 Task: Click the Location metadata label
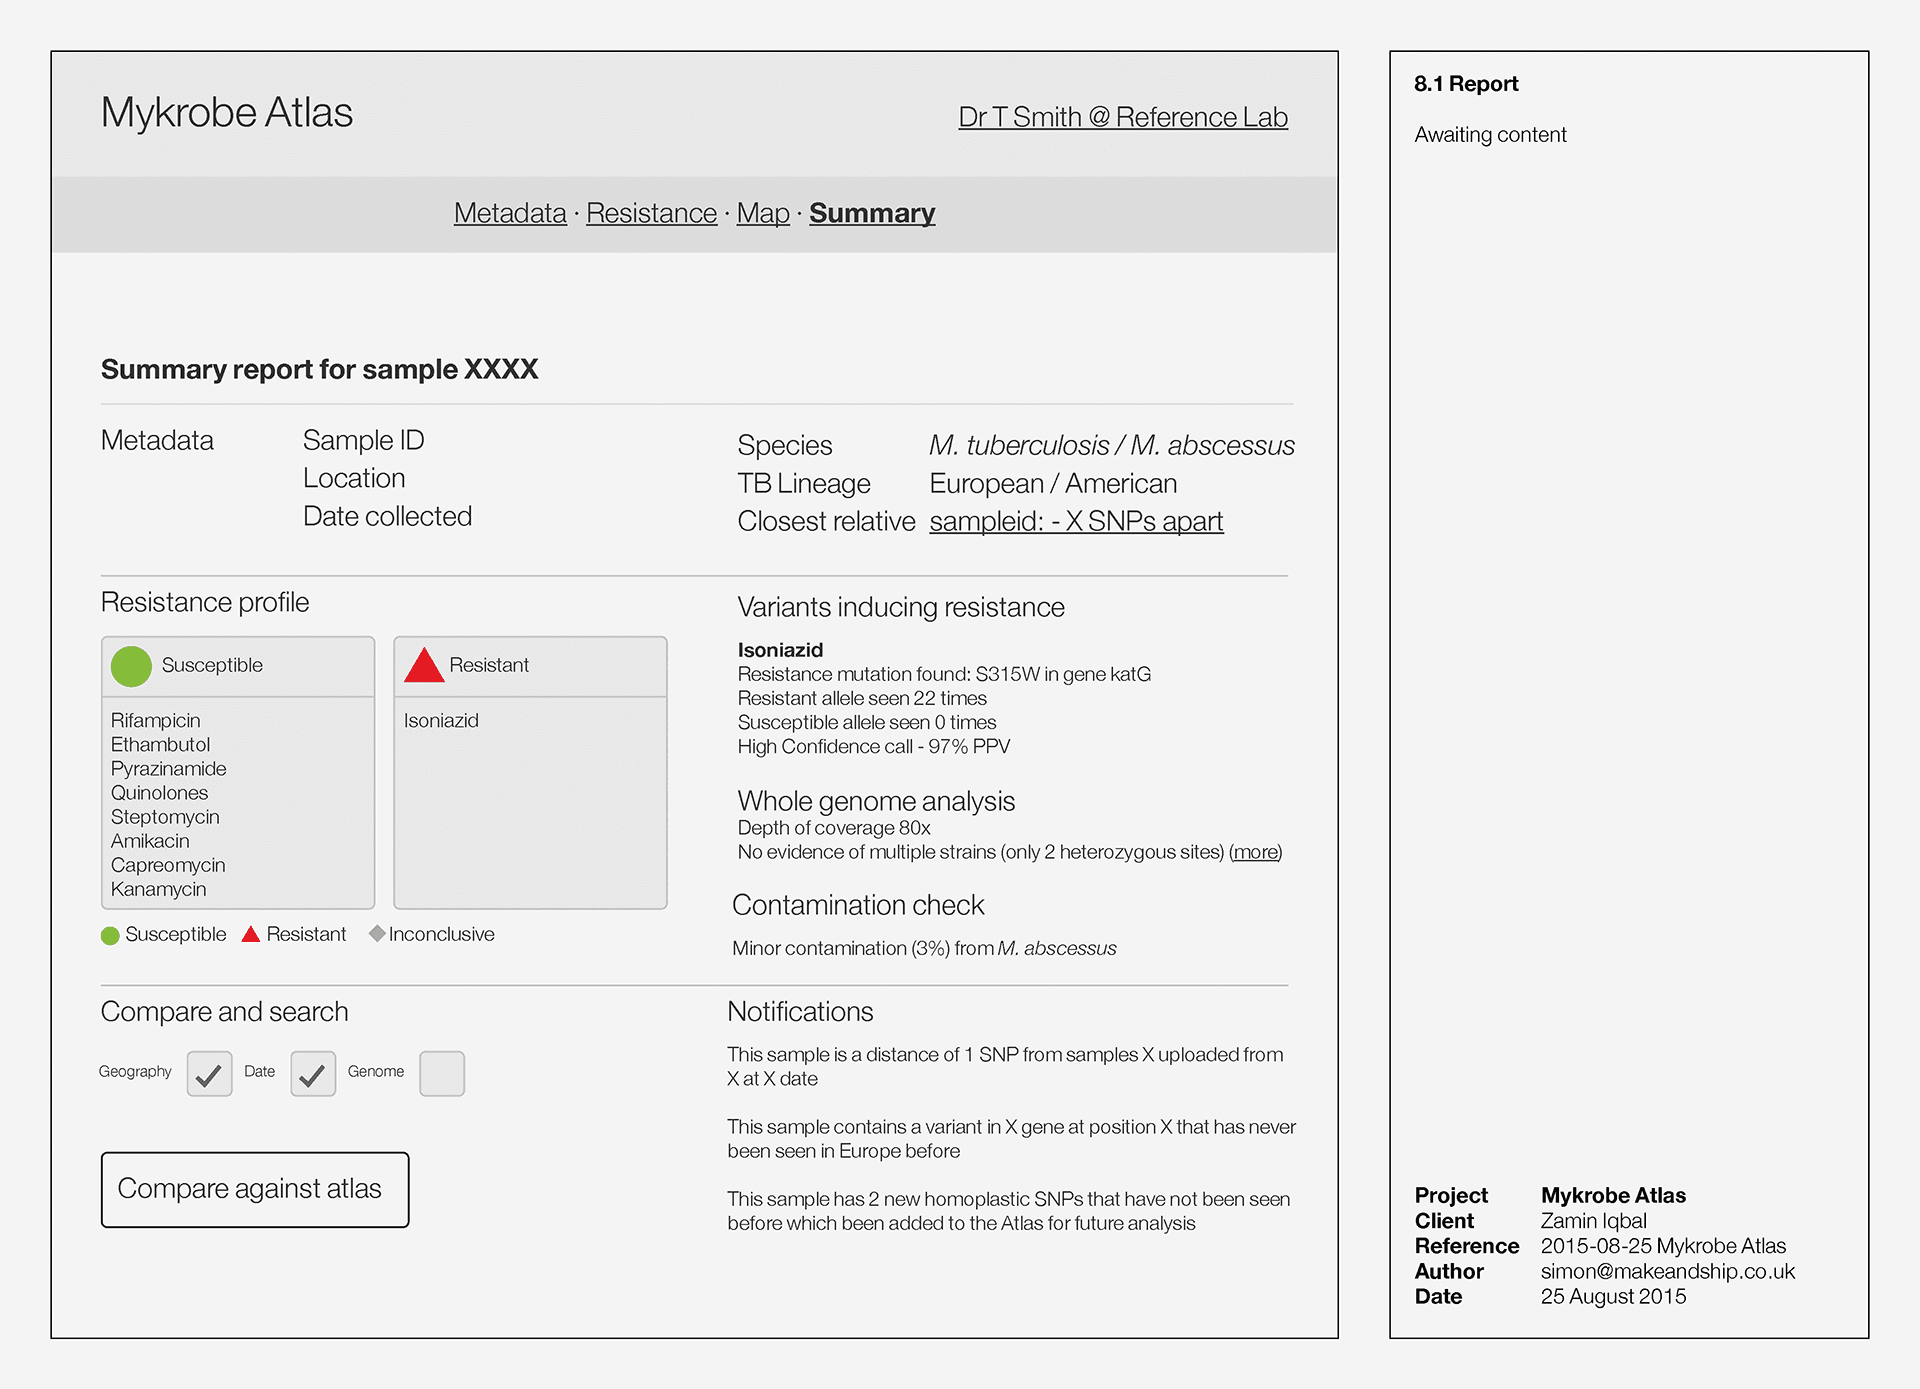pyautogui.click(x=354, y=478)
